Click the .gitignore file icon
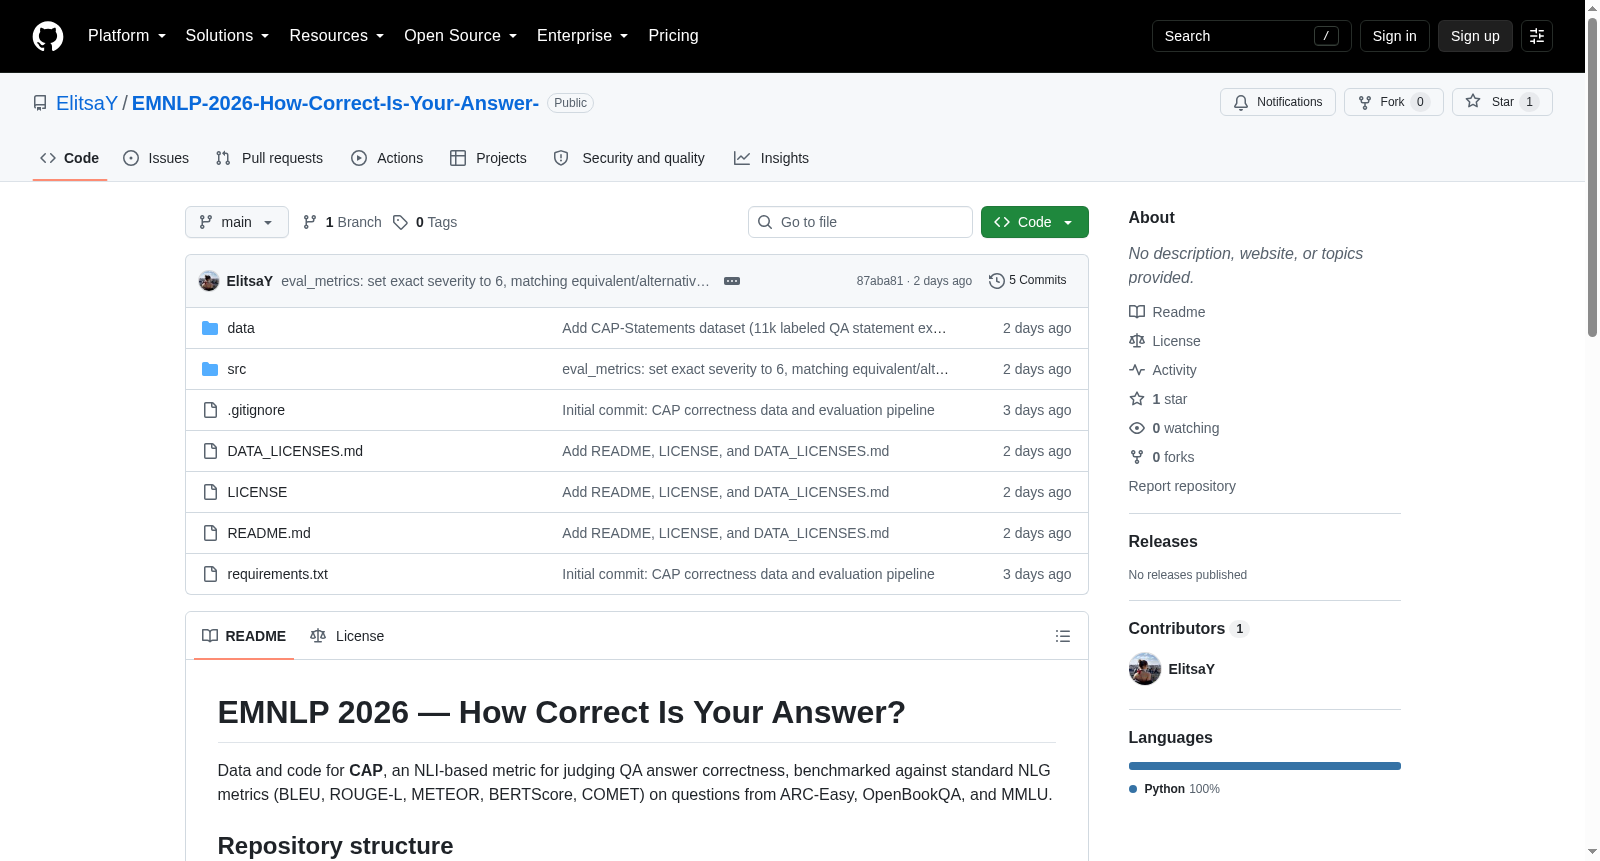 coord(210,410)
